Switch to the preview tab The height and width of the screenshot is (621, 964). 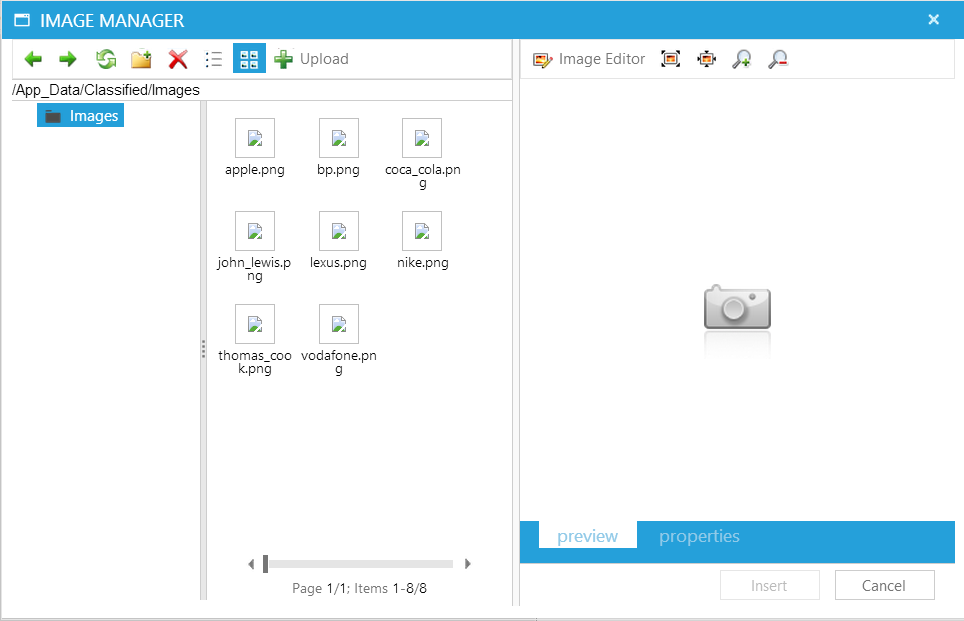pos(588,536)
